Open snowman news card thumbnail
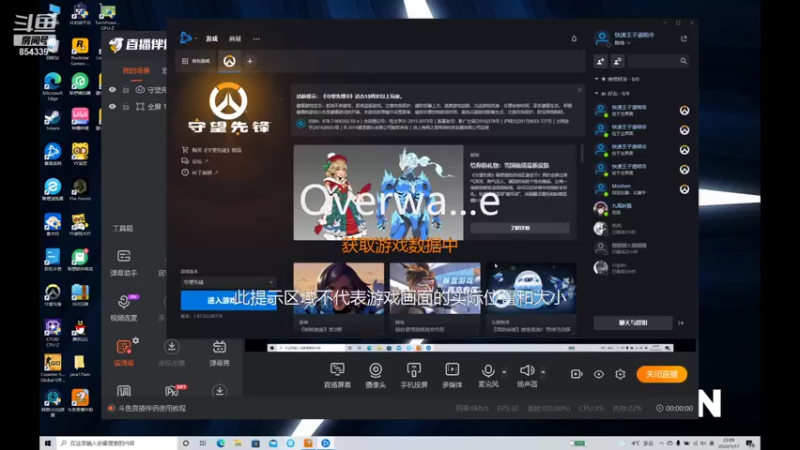This screenshot has width=800, height=450. click(531, 288)
